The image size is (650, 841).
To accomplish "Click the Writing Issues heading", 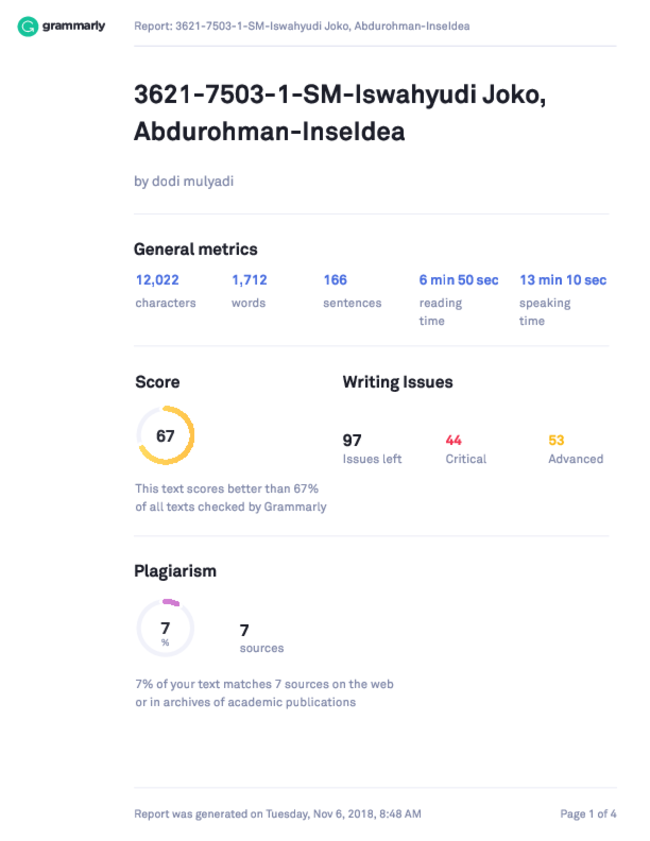I will click(398, 382).
